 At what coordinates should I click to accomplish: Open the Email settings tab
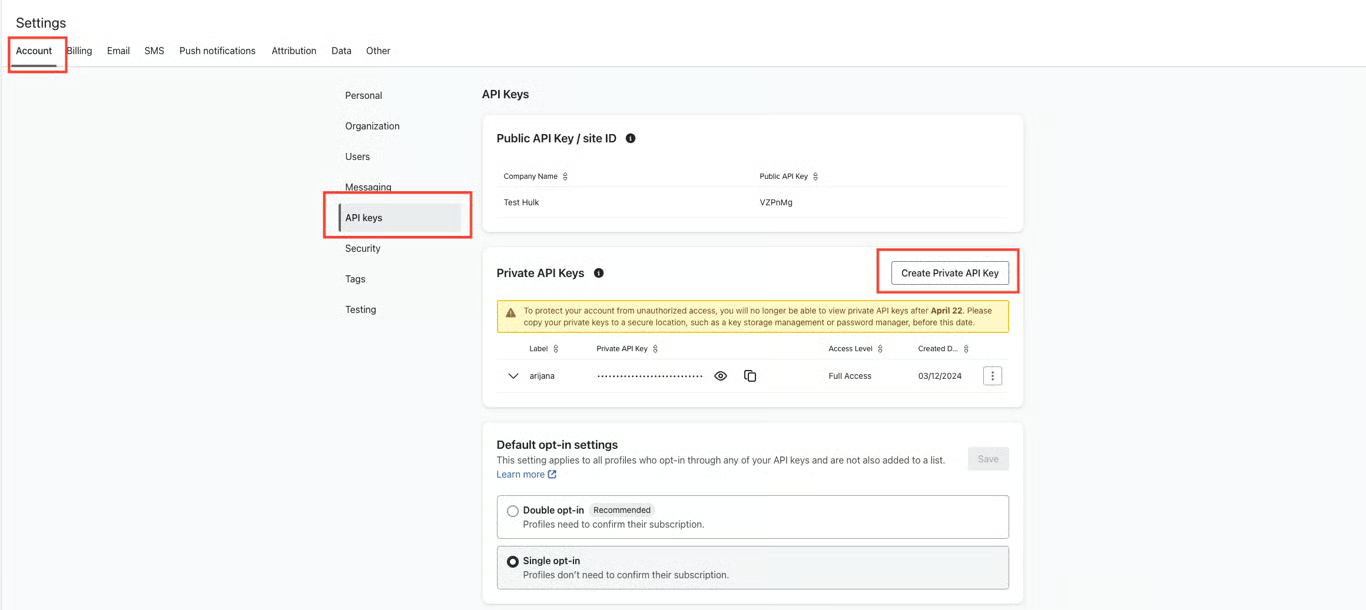[x=118, y=51]
